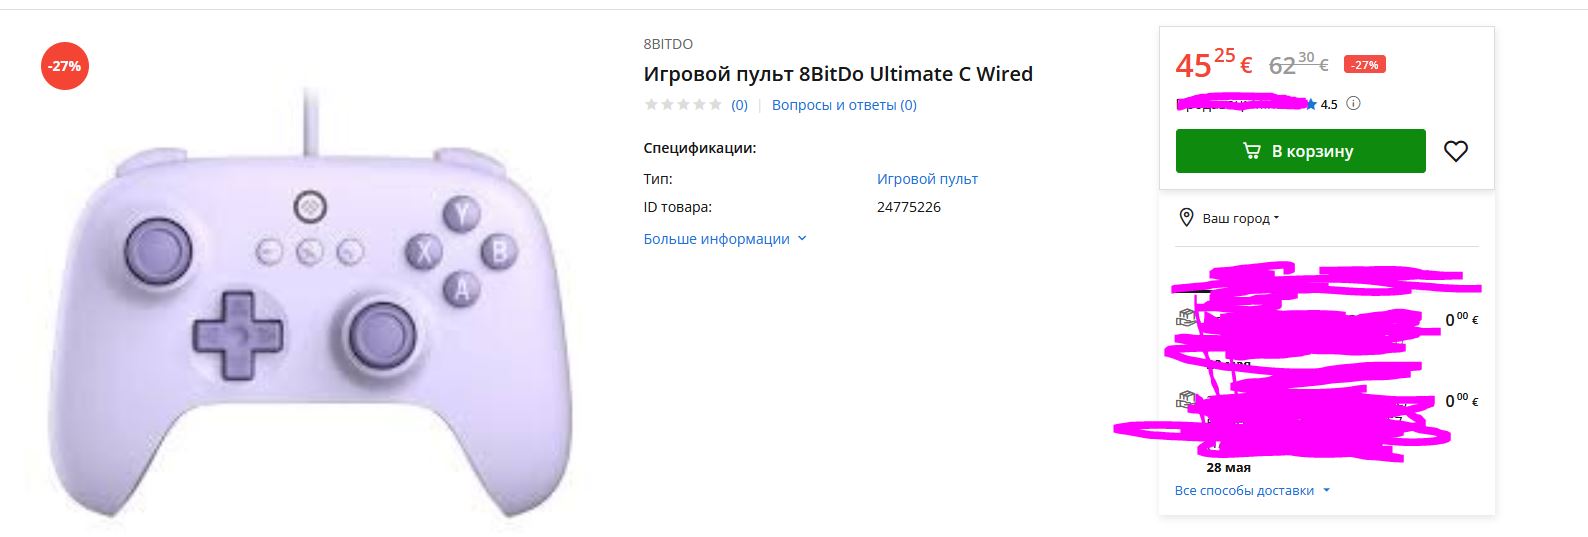Select the second delivery box icon
This screenshot has width=1588, height=537.
[1186, 399]
